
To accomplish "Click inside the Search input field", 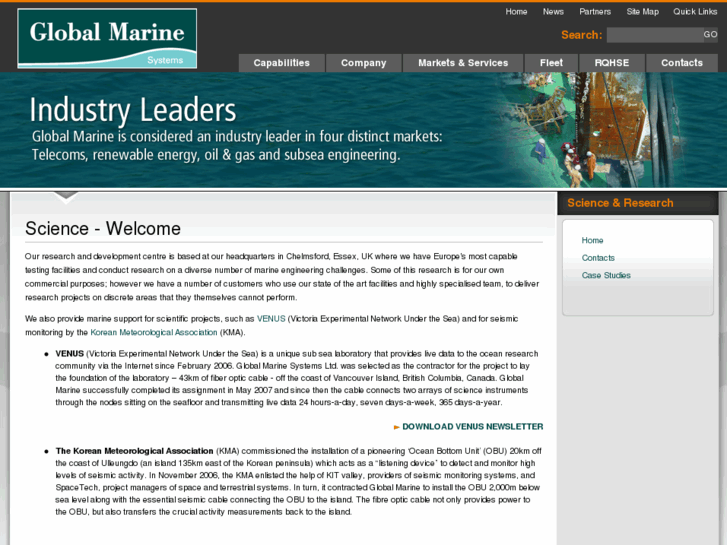I will (x=655, y=35).
